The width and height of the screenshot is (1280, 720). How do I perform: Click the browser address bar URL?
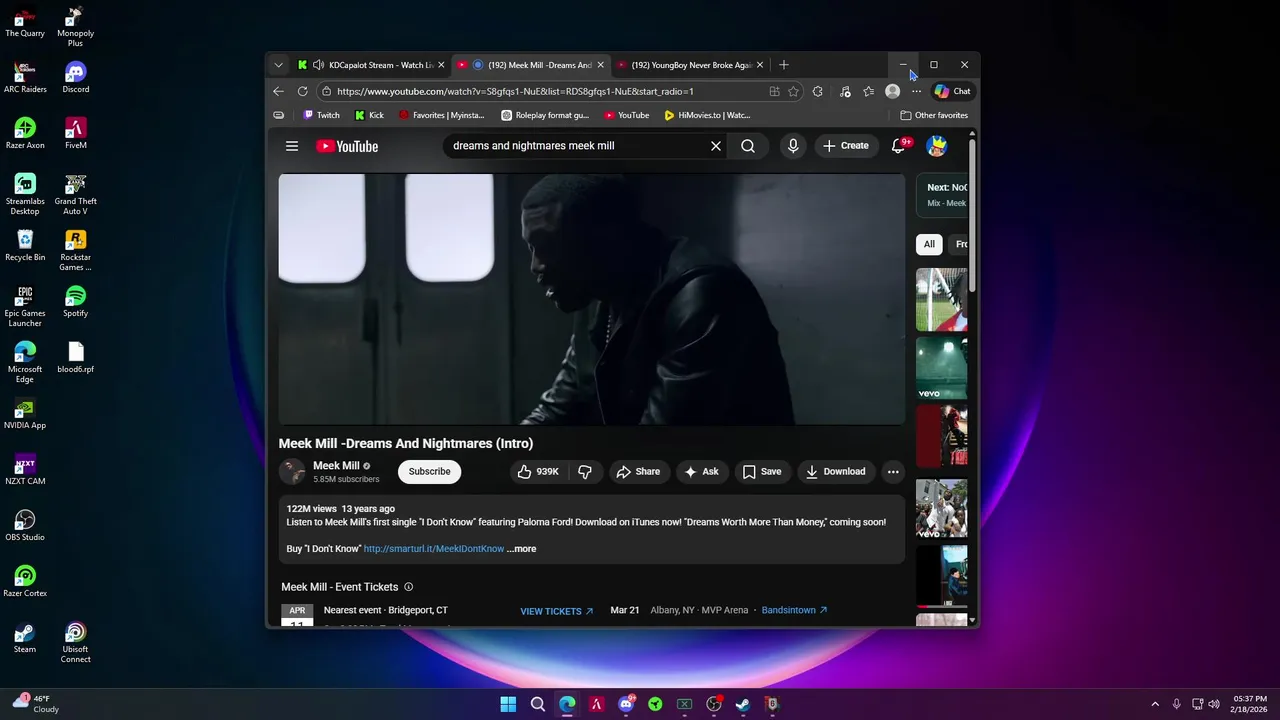[515, 91]
